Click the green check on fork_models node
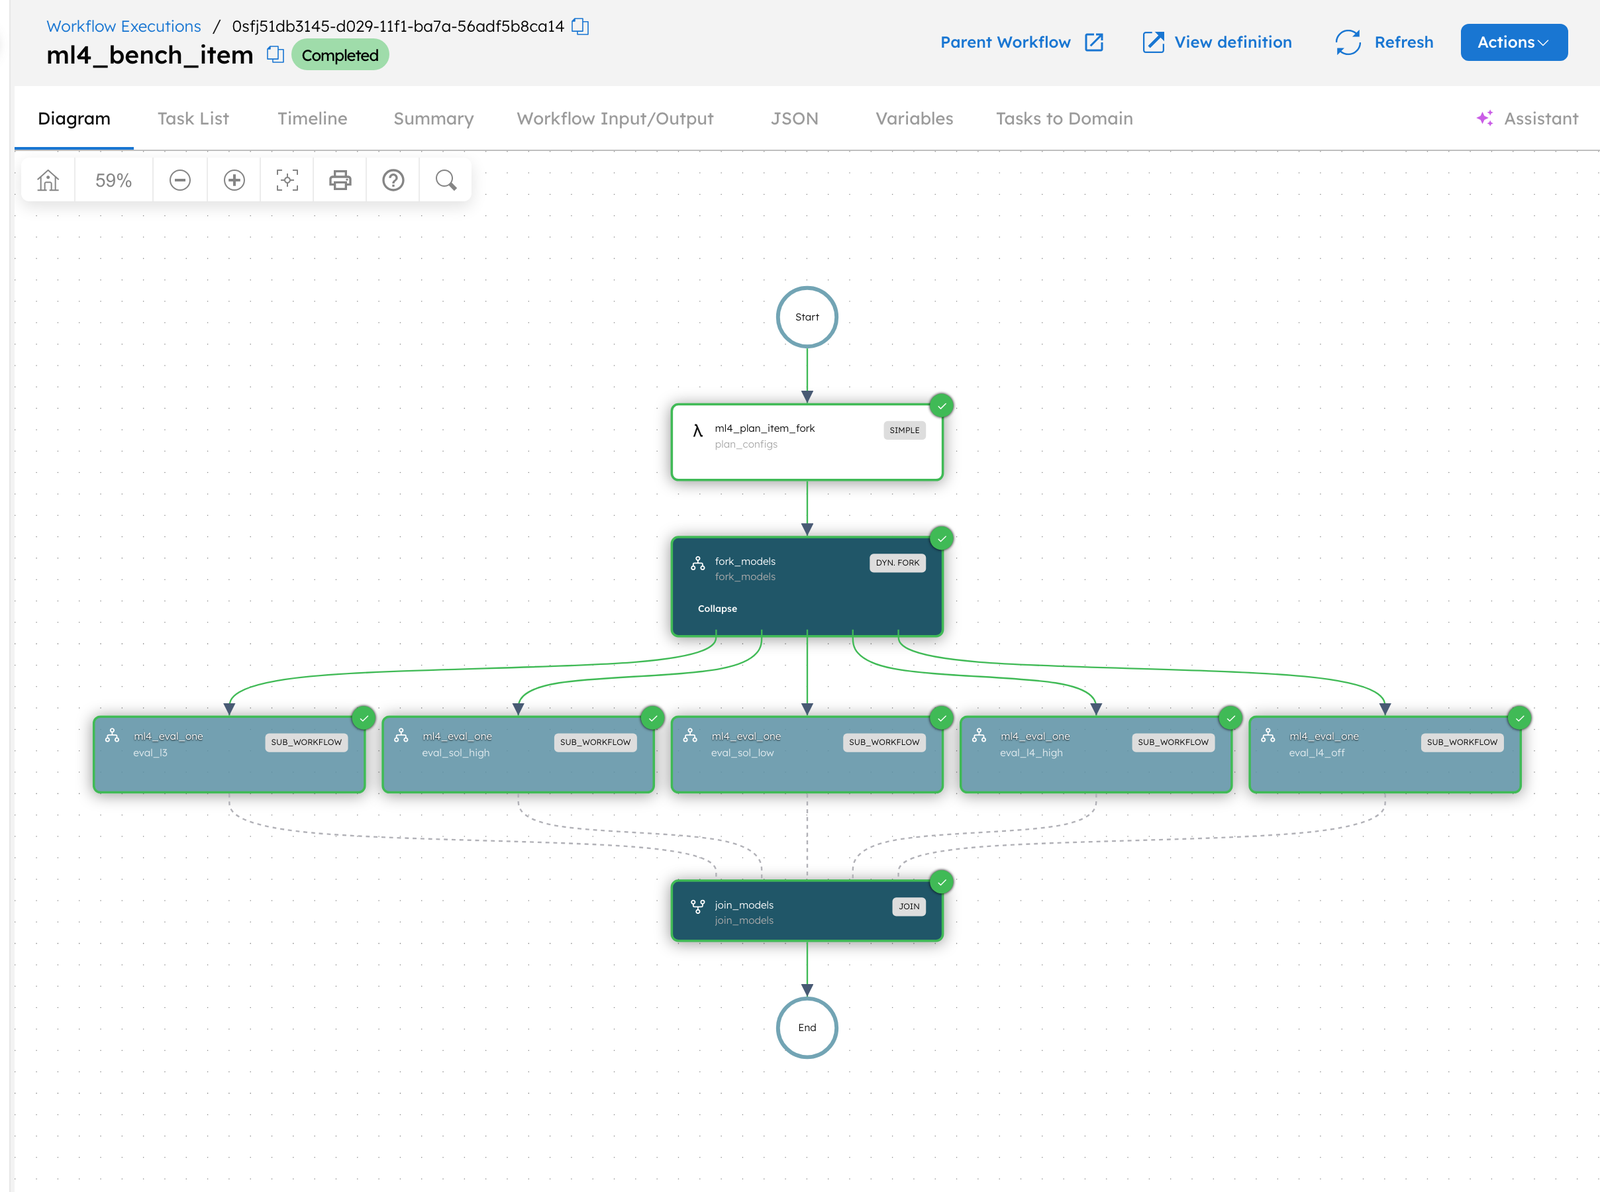The width and height of the screenshot is (1600, 1192). pyautogui.click(x=941, y=538)
